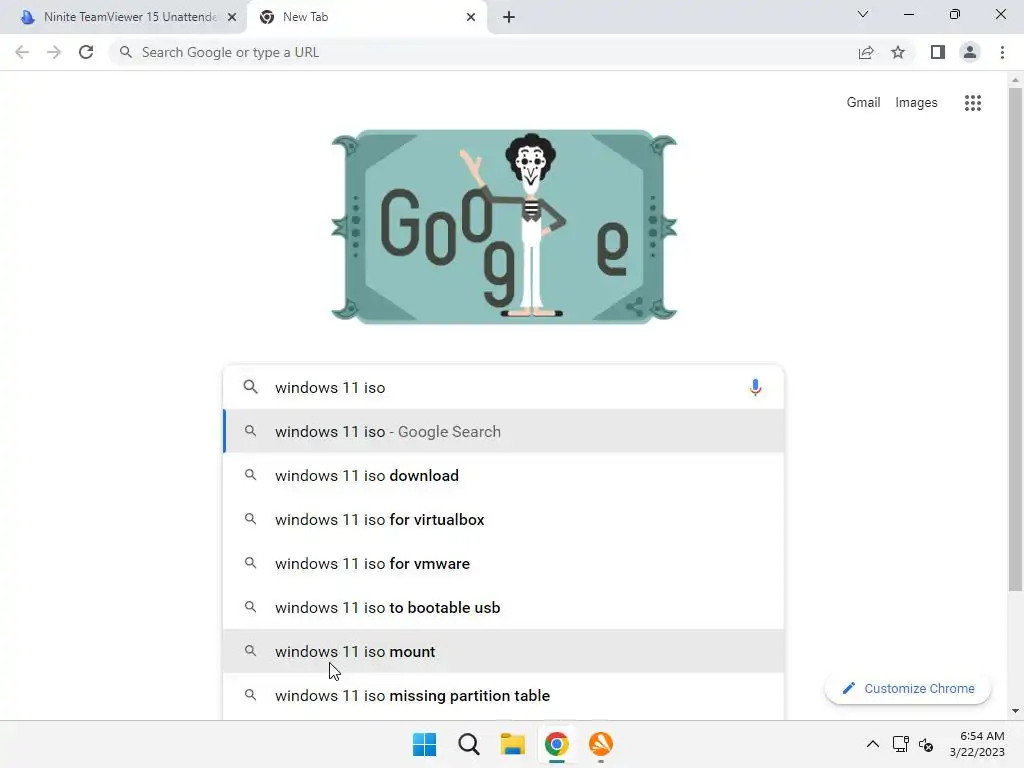The image size is (1024, 768).
Task: Start voice search with the microphone icon
Action: 755,387
